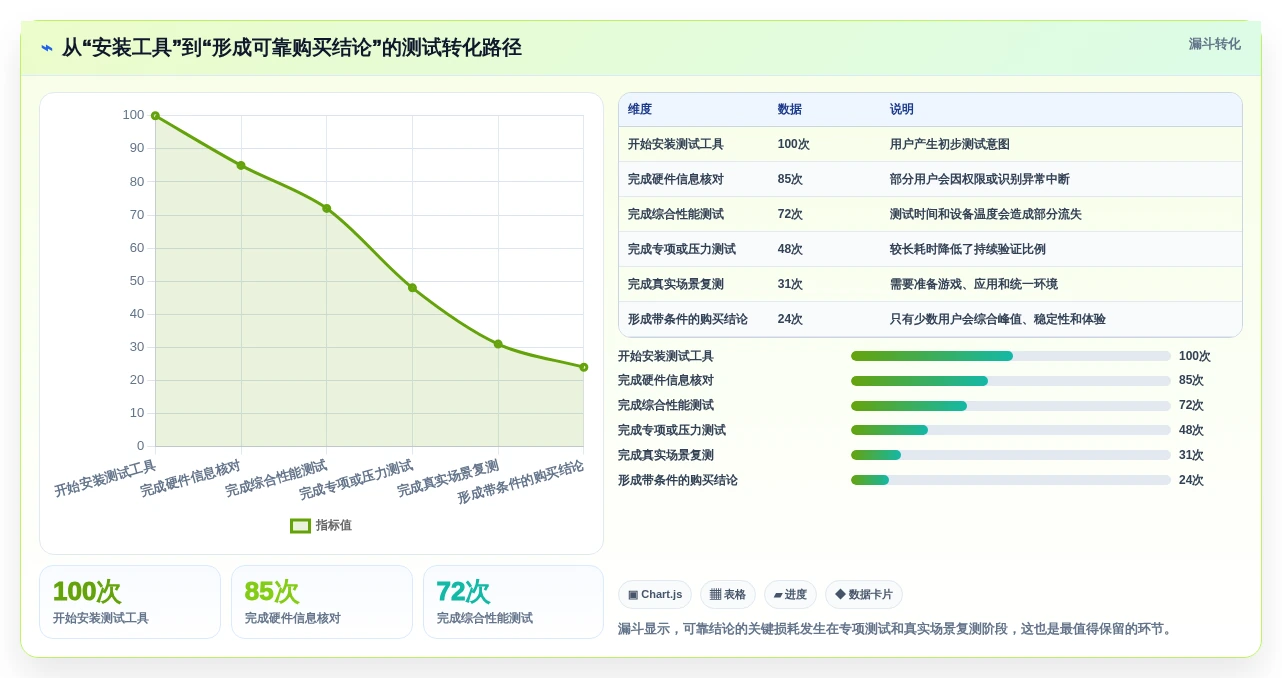This screenshot has width=1282, height=678.
Task: Open the 100次 开始安装测试工具 card
Action: click(x=130, y=602)
